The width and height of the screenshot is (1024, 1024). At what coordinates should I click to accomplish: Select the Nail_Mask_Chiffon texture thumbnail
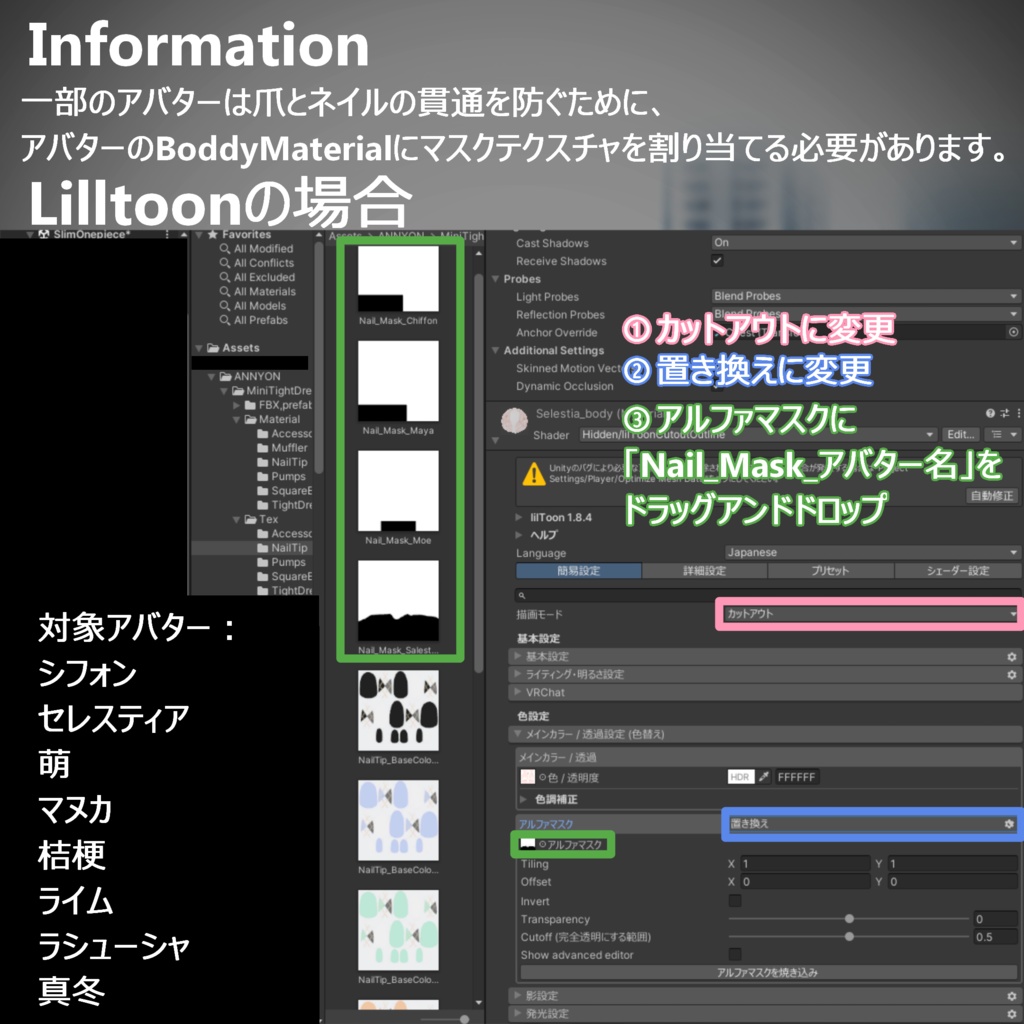tap(398, 279)
